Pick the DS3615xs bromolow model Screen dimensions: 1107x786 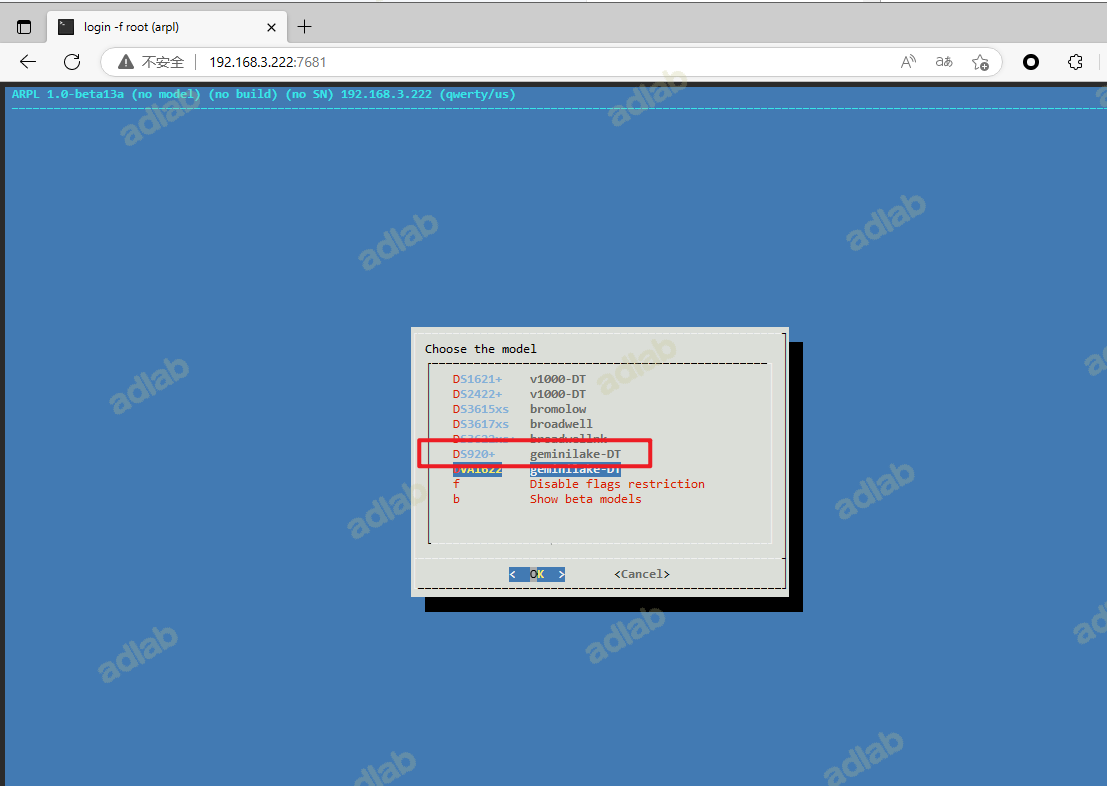pos(520,409)
